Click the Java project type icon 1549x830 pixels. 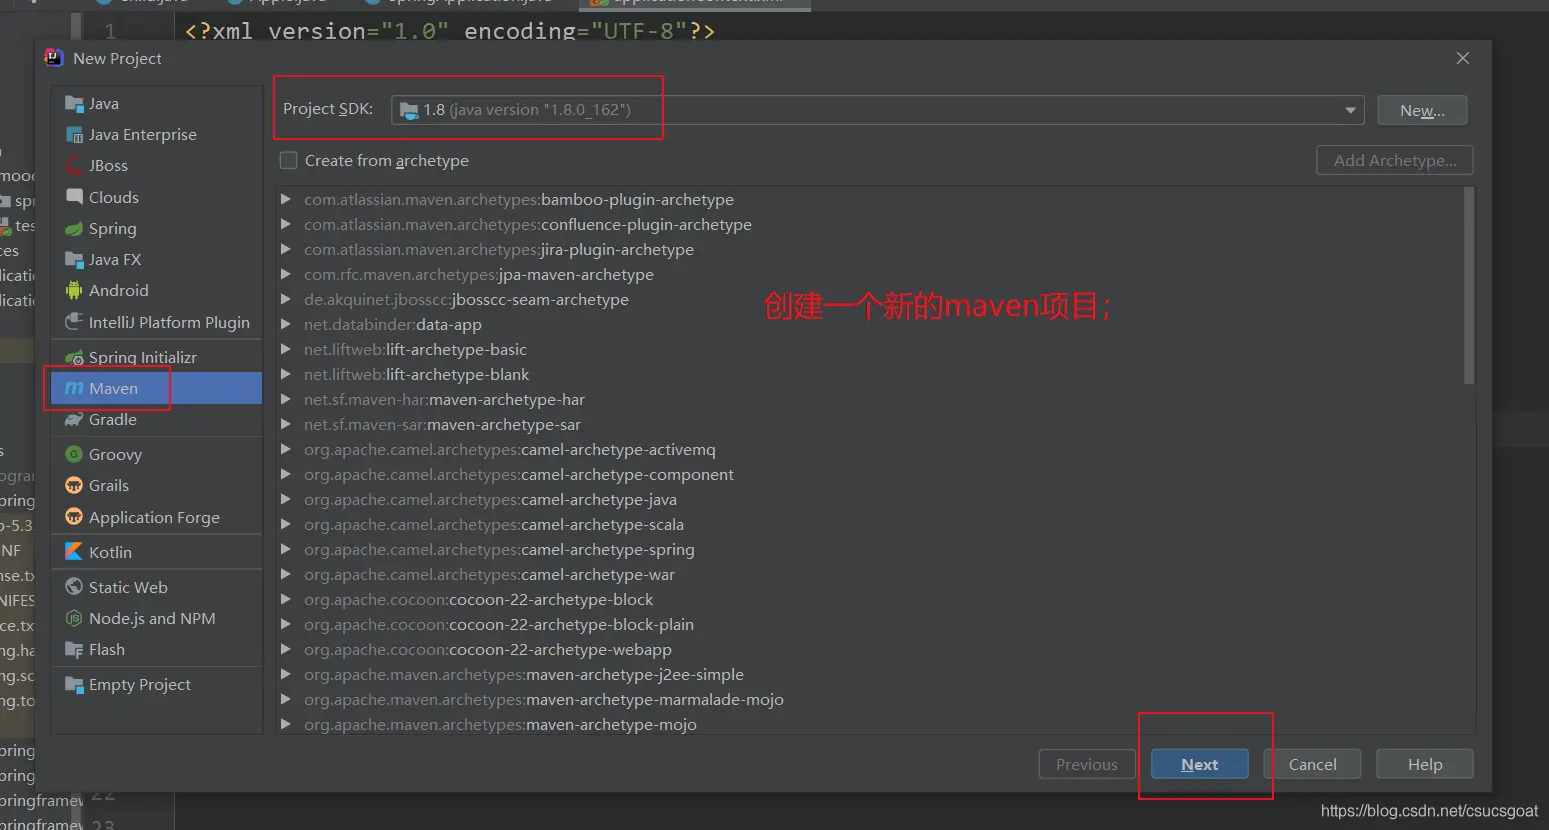pos(74,103)
